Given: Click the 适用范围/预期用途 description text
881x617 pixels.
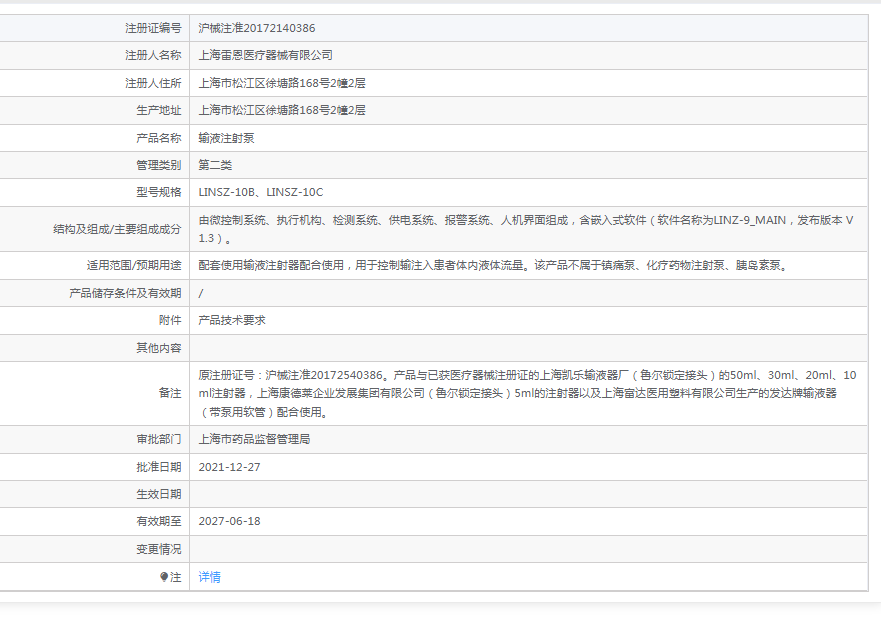Looking at the screenshot, I should pos(494,265).
